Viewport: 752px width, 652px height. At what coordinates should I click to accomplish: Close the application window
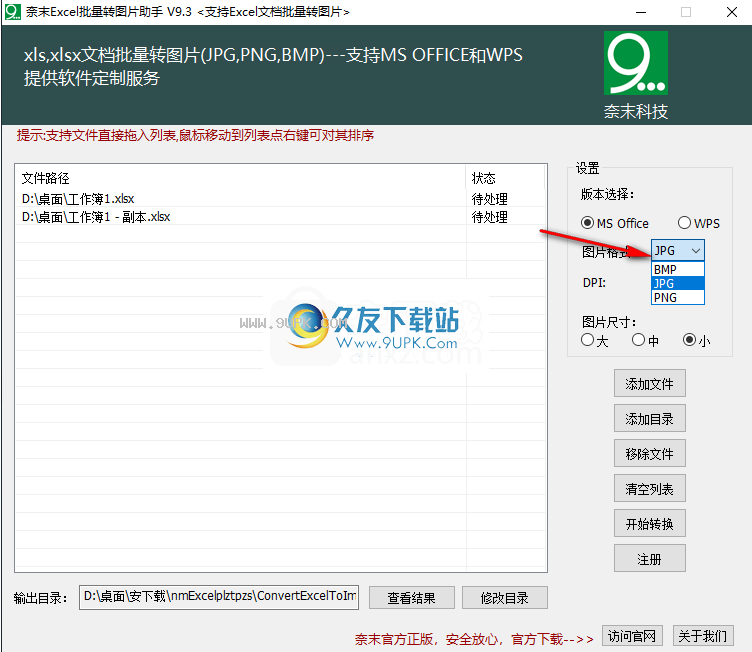coord(732,12)
